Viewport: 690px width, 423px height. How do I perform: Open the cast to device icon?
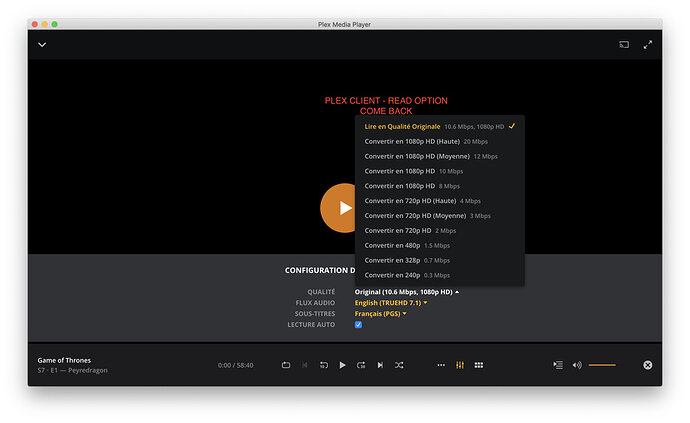click(x=624, y=44)
